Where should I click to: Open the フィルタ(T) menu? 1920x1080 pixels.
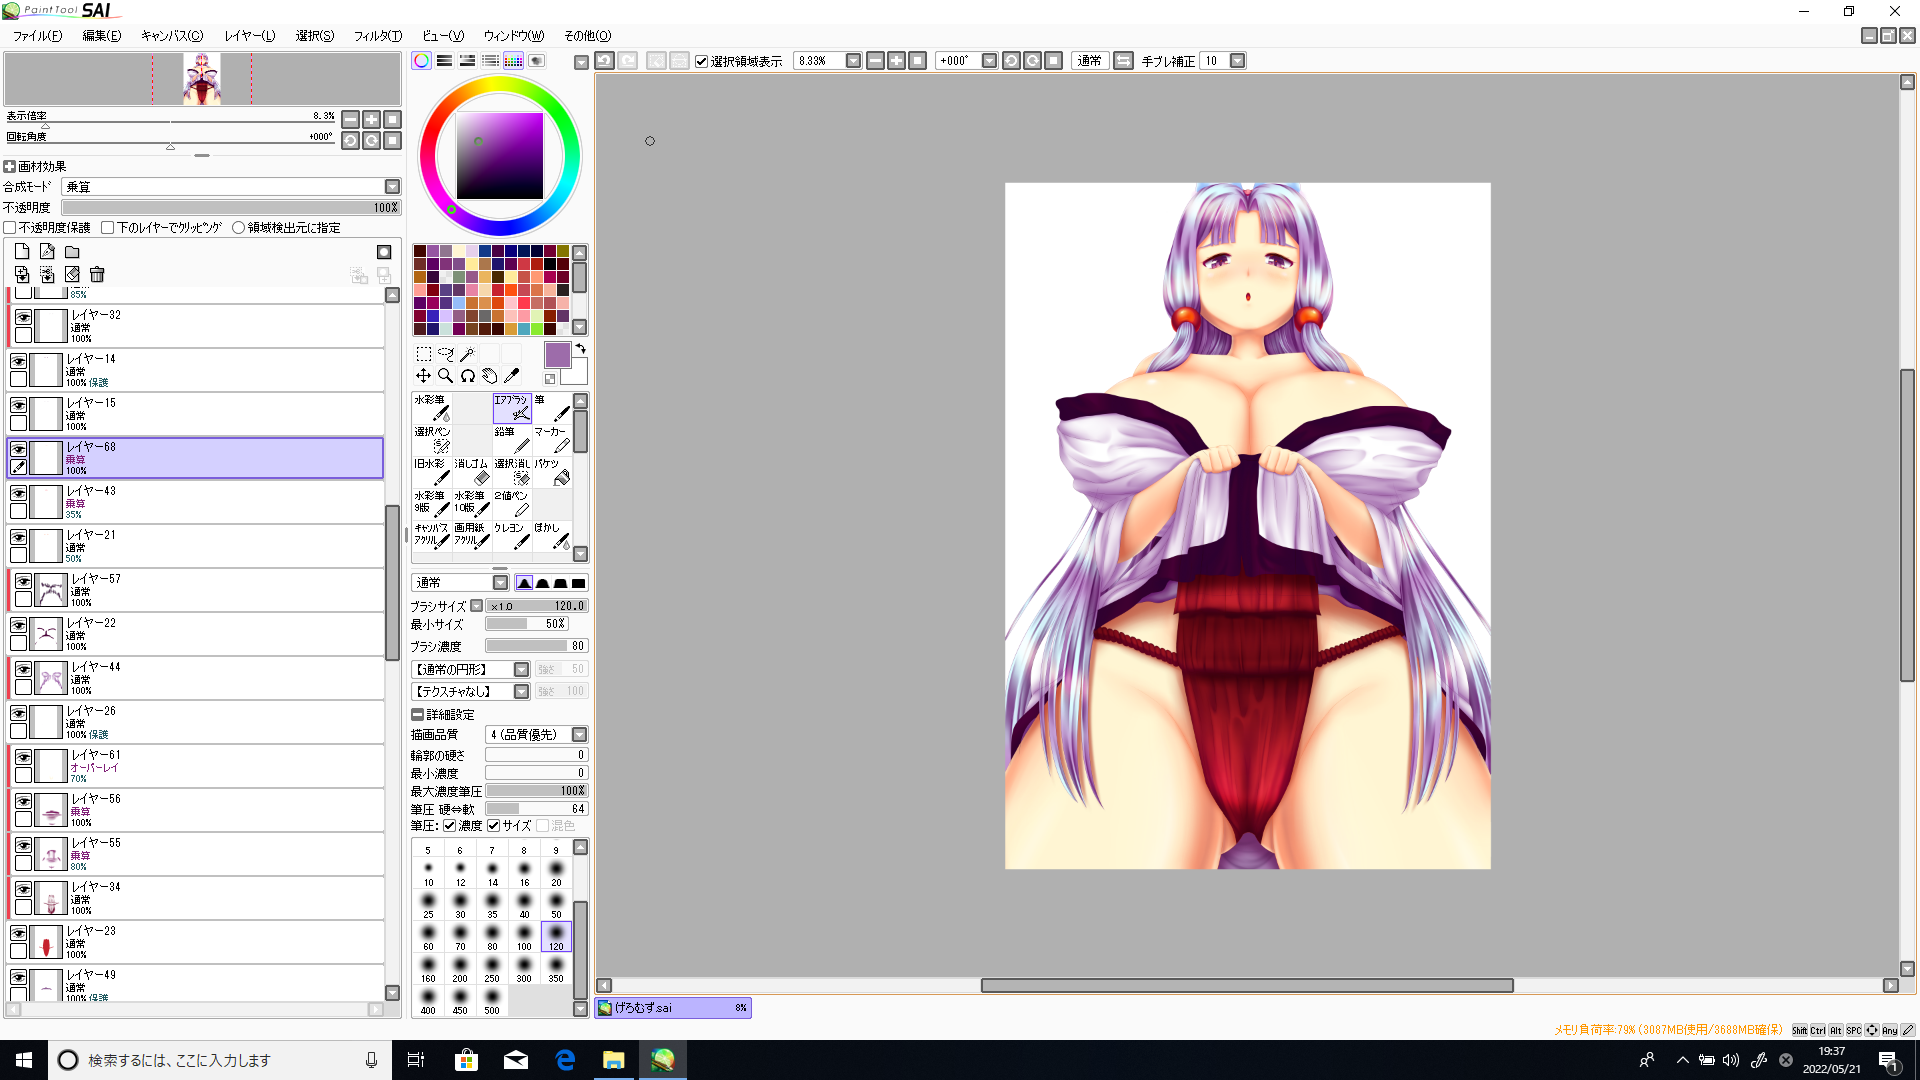(378, 36)
